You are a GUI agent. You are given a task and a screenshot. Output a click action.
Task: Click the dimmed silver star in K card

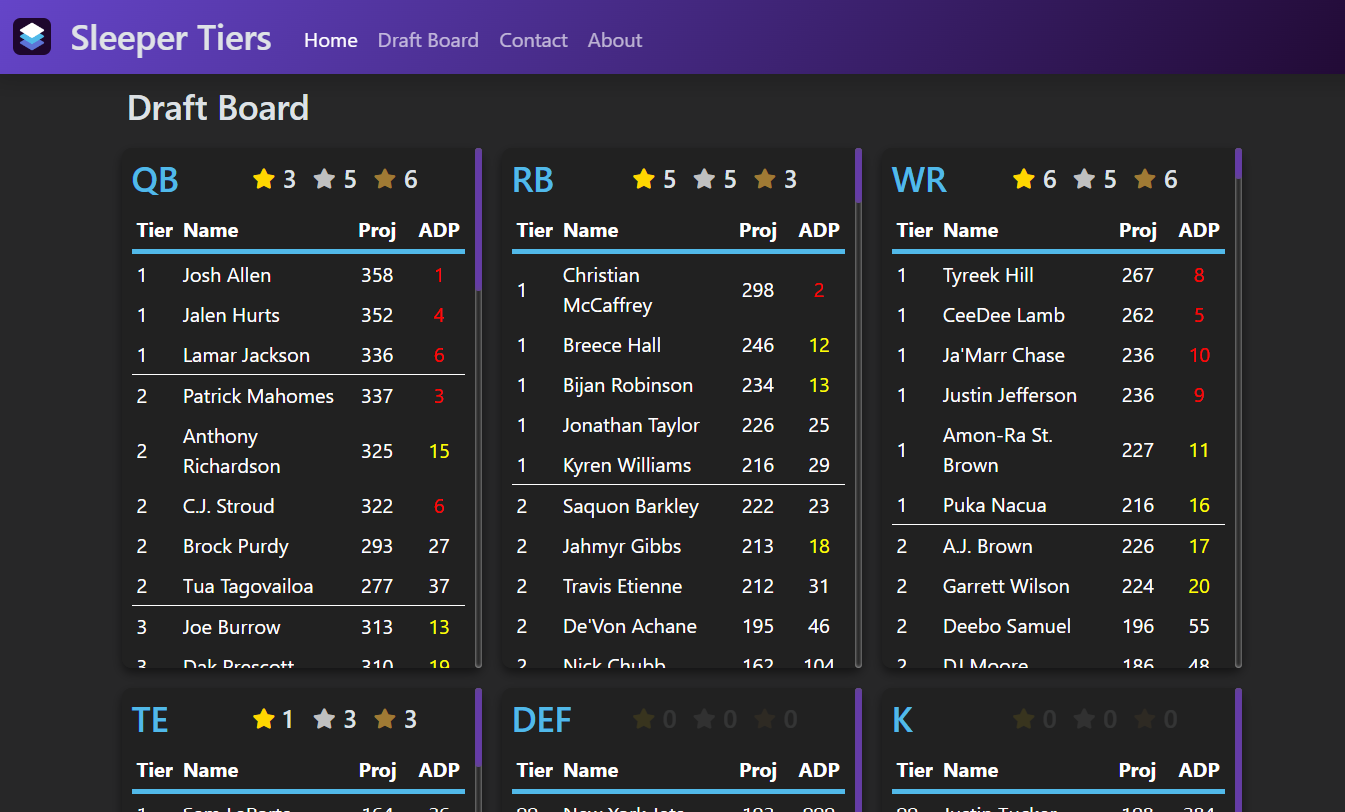(x=1084, y=719)
